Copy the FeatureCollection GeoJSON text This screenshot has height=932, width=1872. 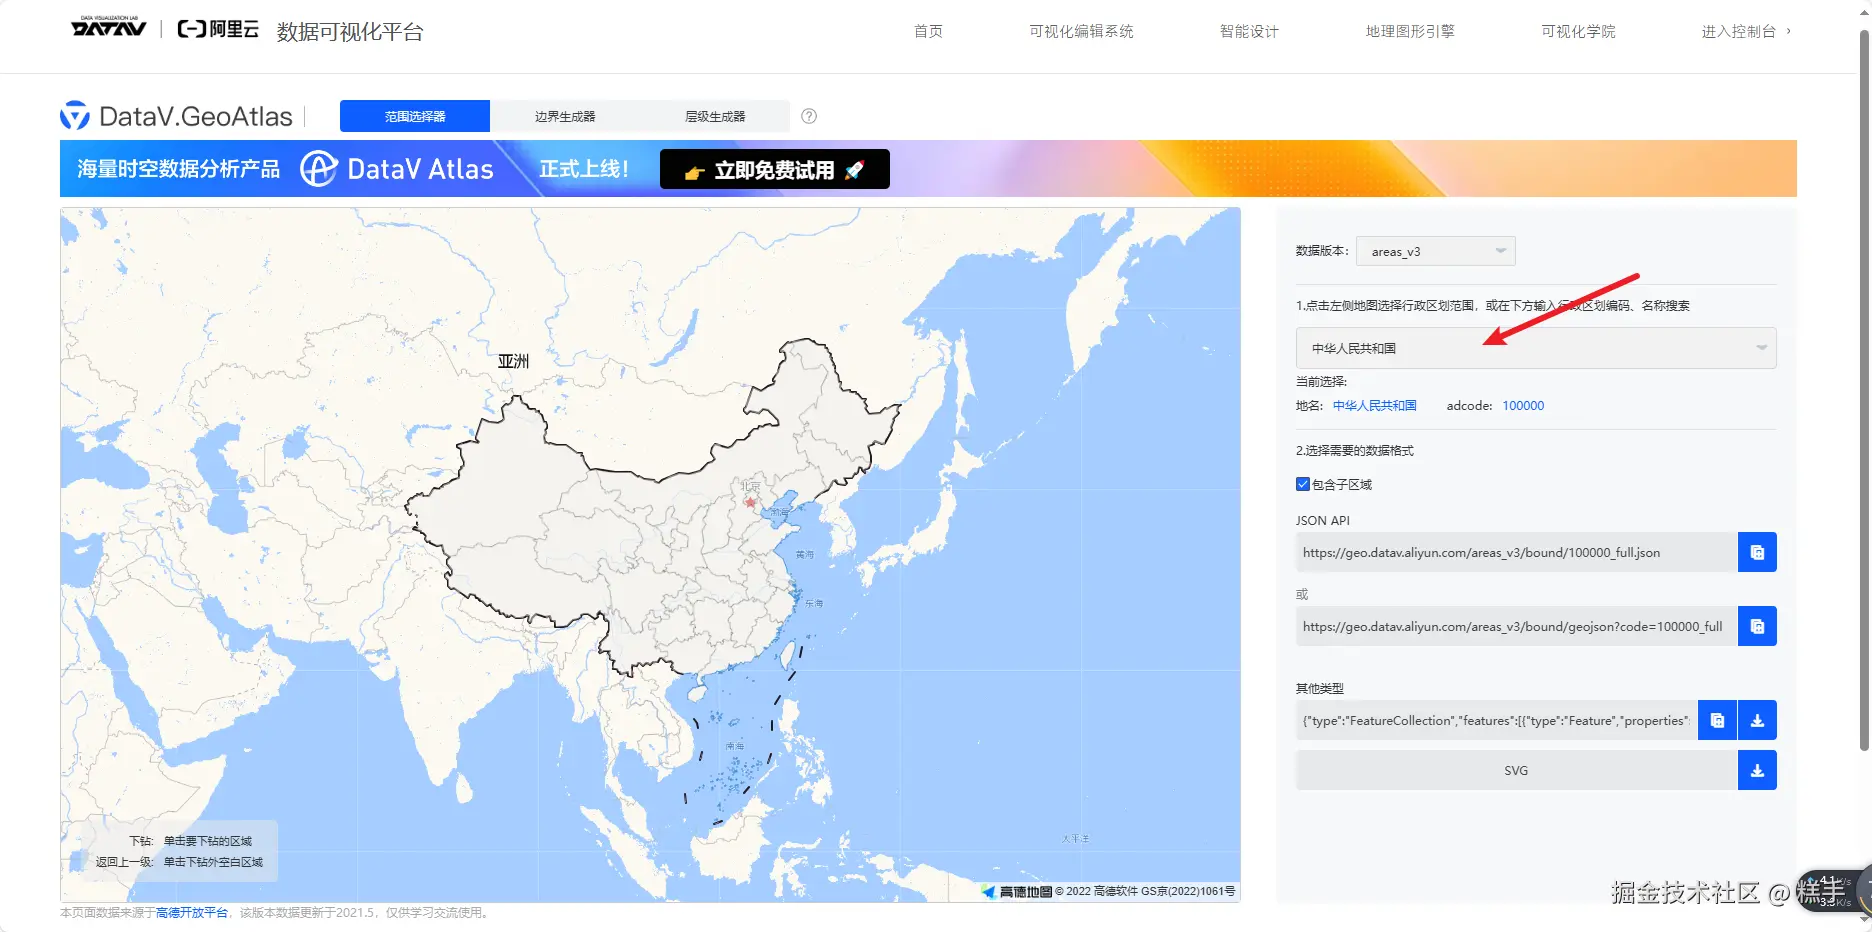point(1717,720)
